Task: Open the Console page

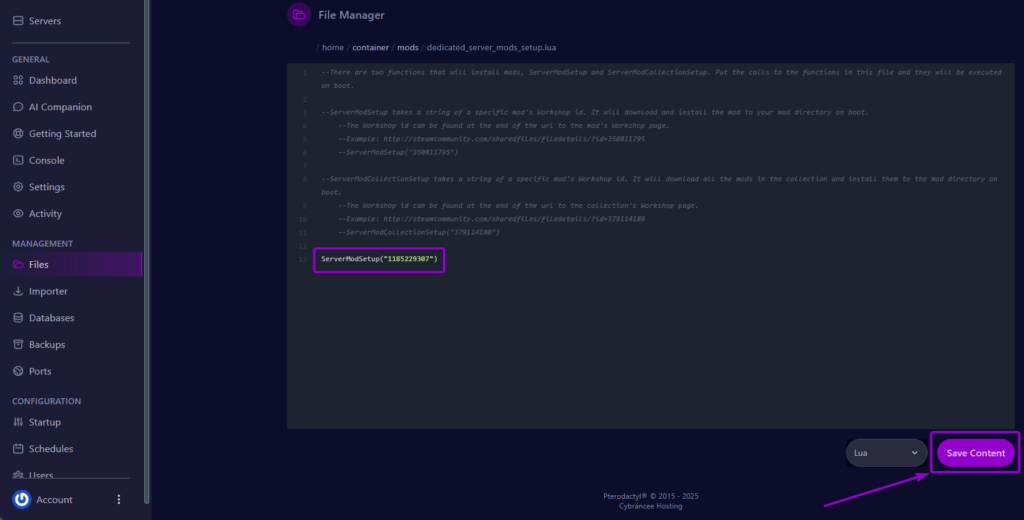Action: tap(46, 161)
